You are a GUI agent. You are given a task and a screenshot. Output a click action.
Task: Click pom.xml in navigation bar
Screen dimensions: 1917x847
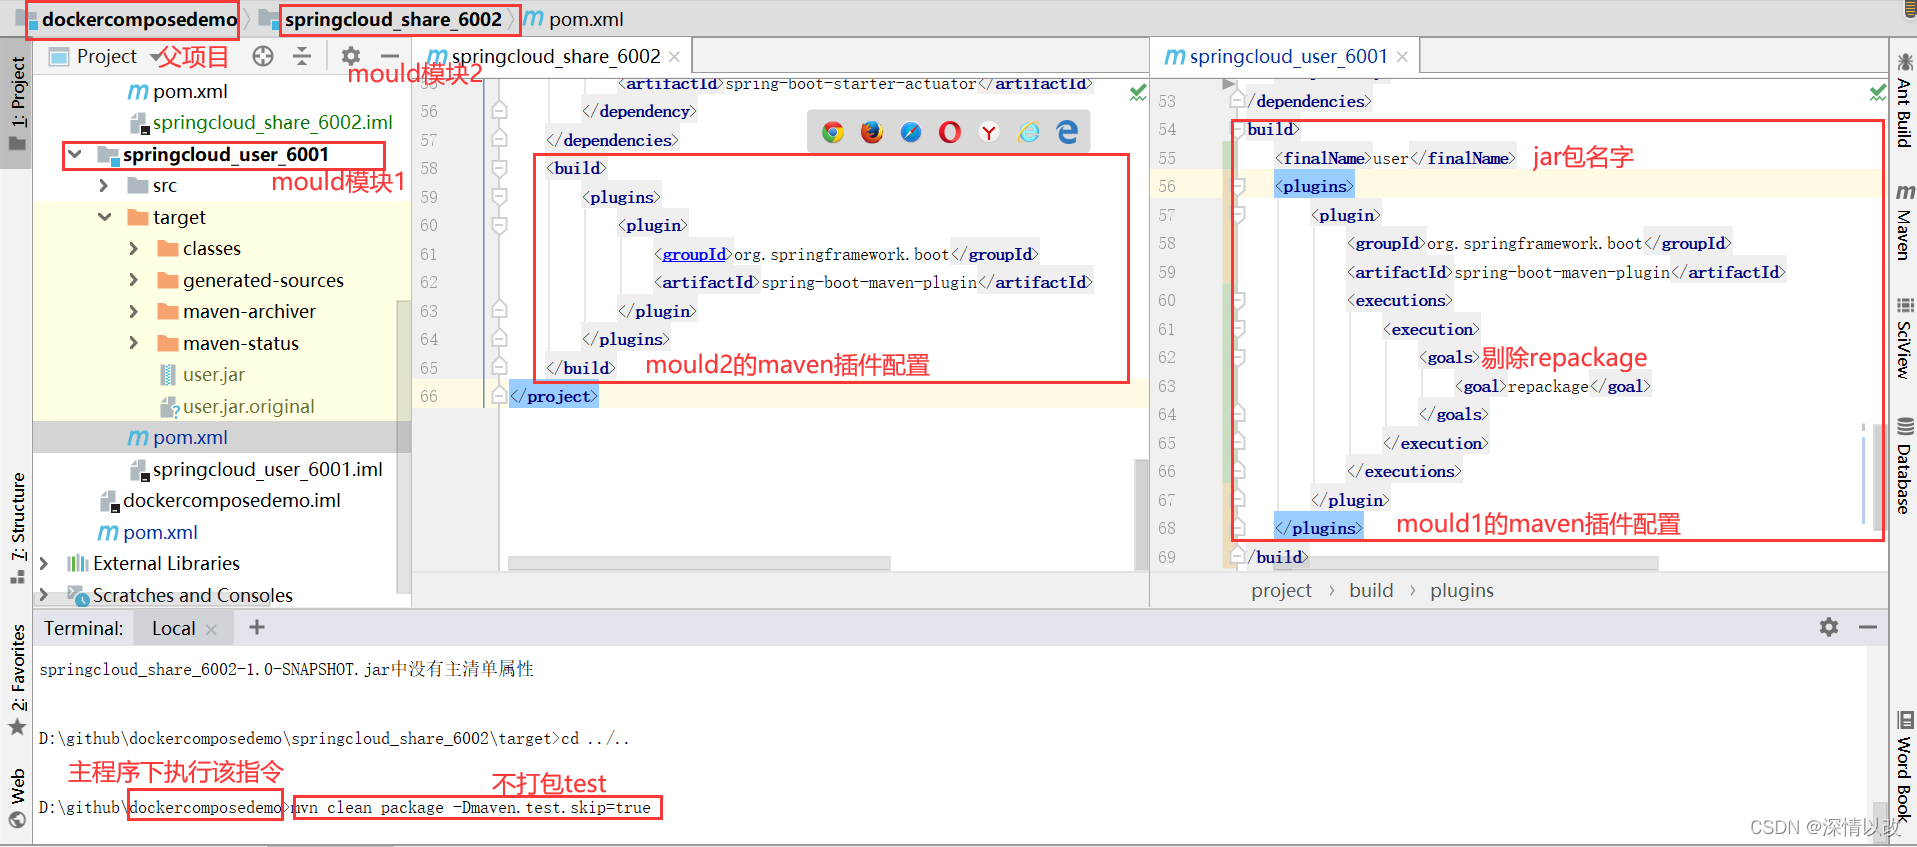tap(586, 19)
